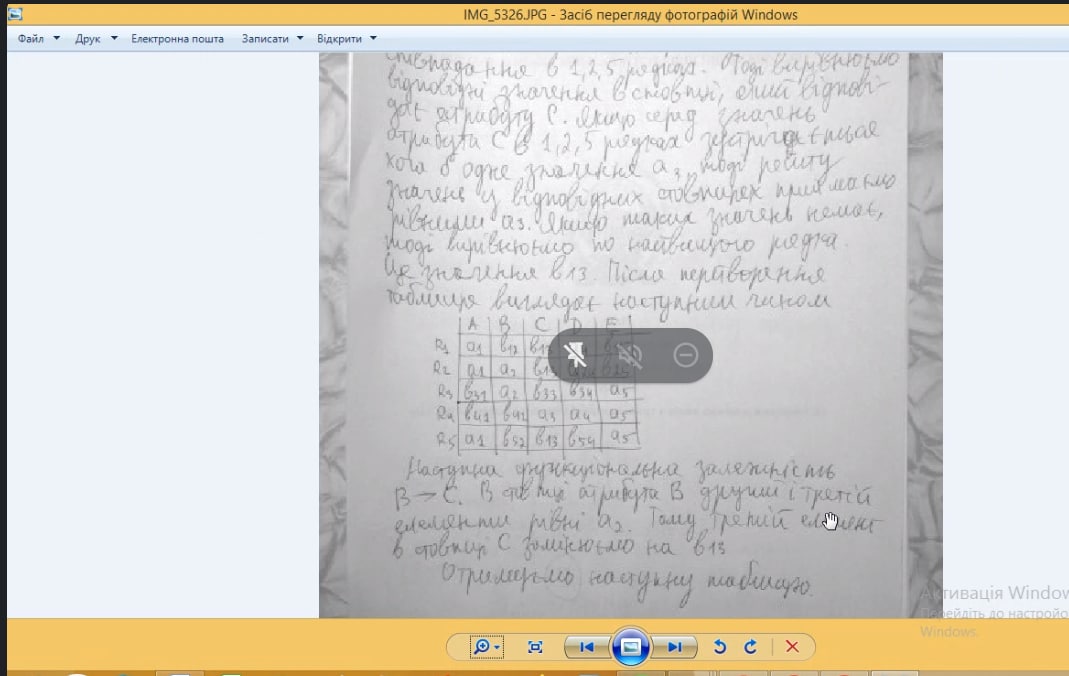The image size is (1069, 676).
Task: Open the Записати menu
Action: click(x=265, y=39)
